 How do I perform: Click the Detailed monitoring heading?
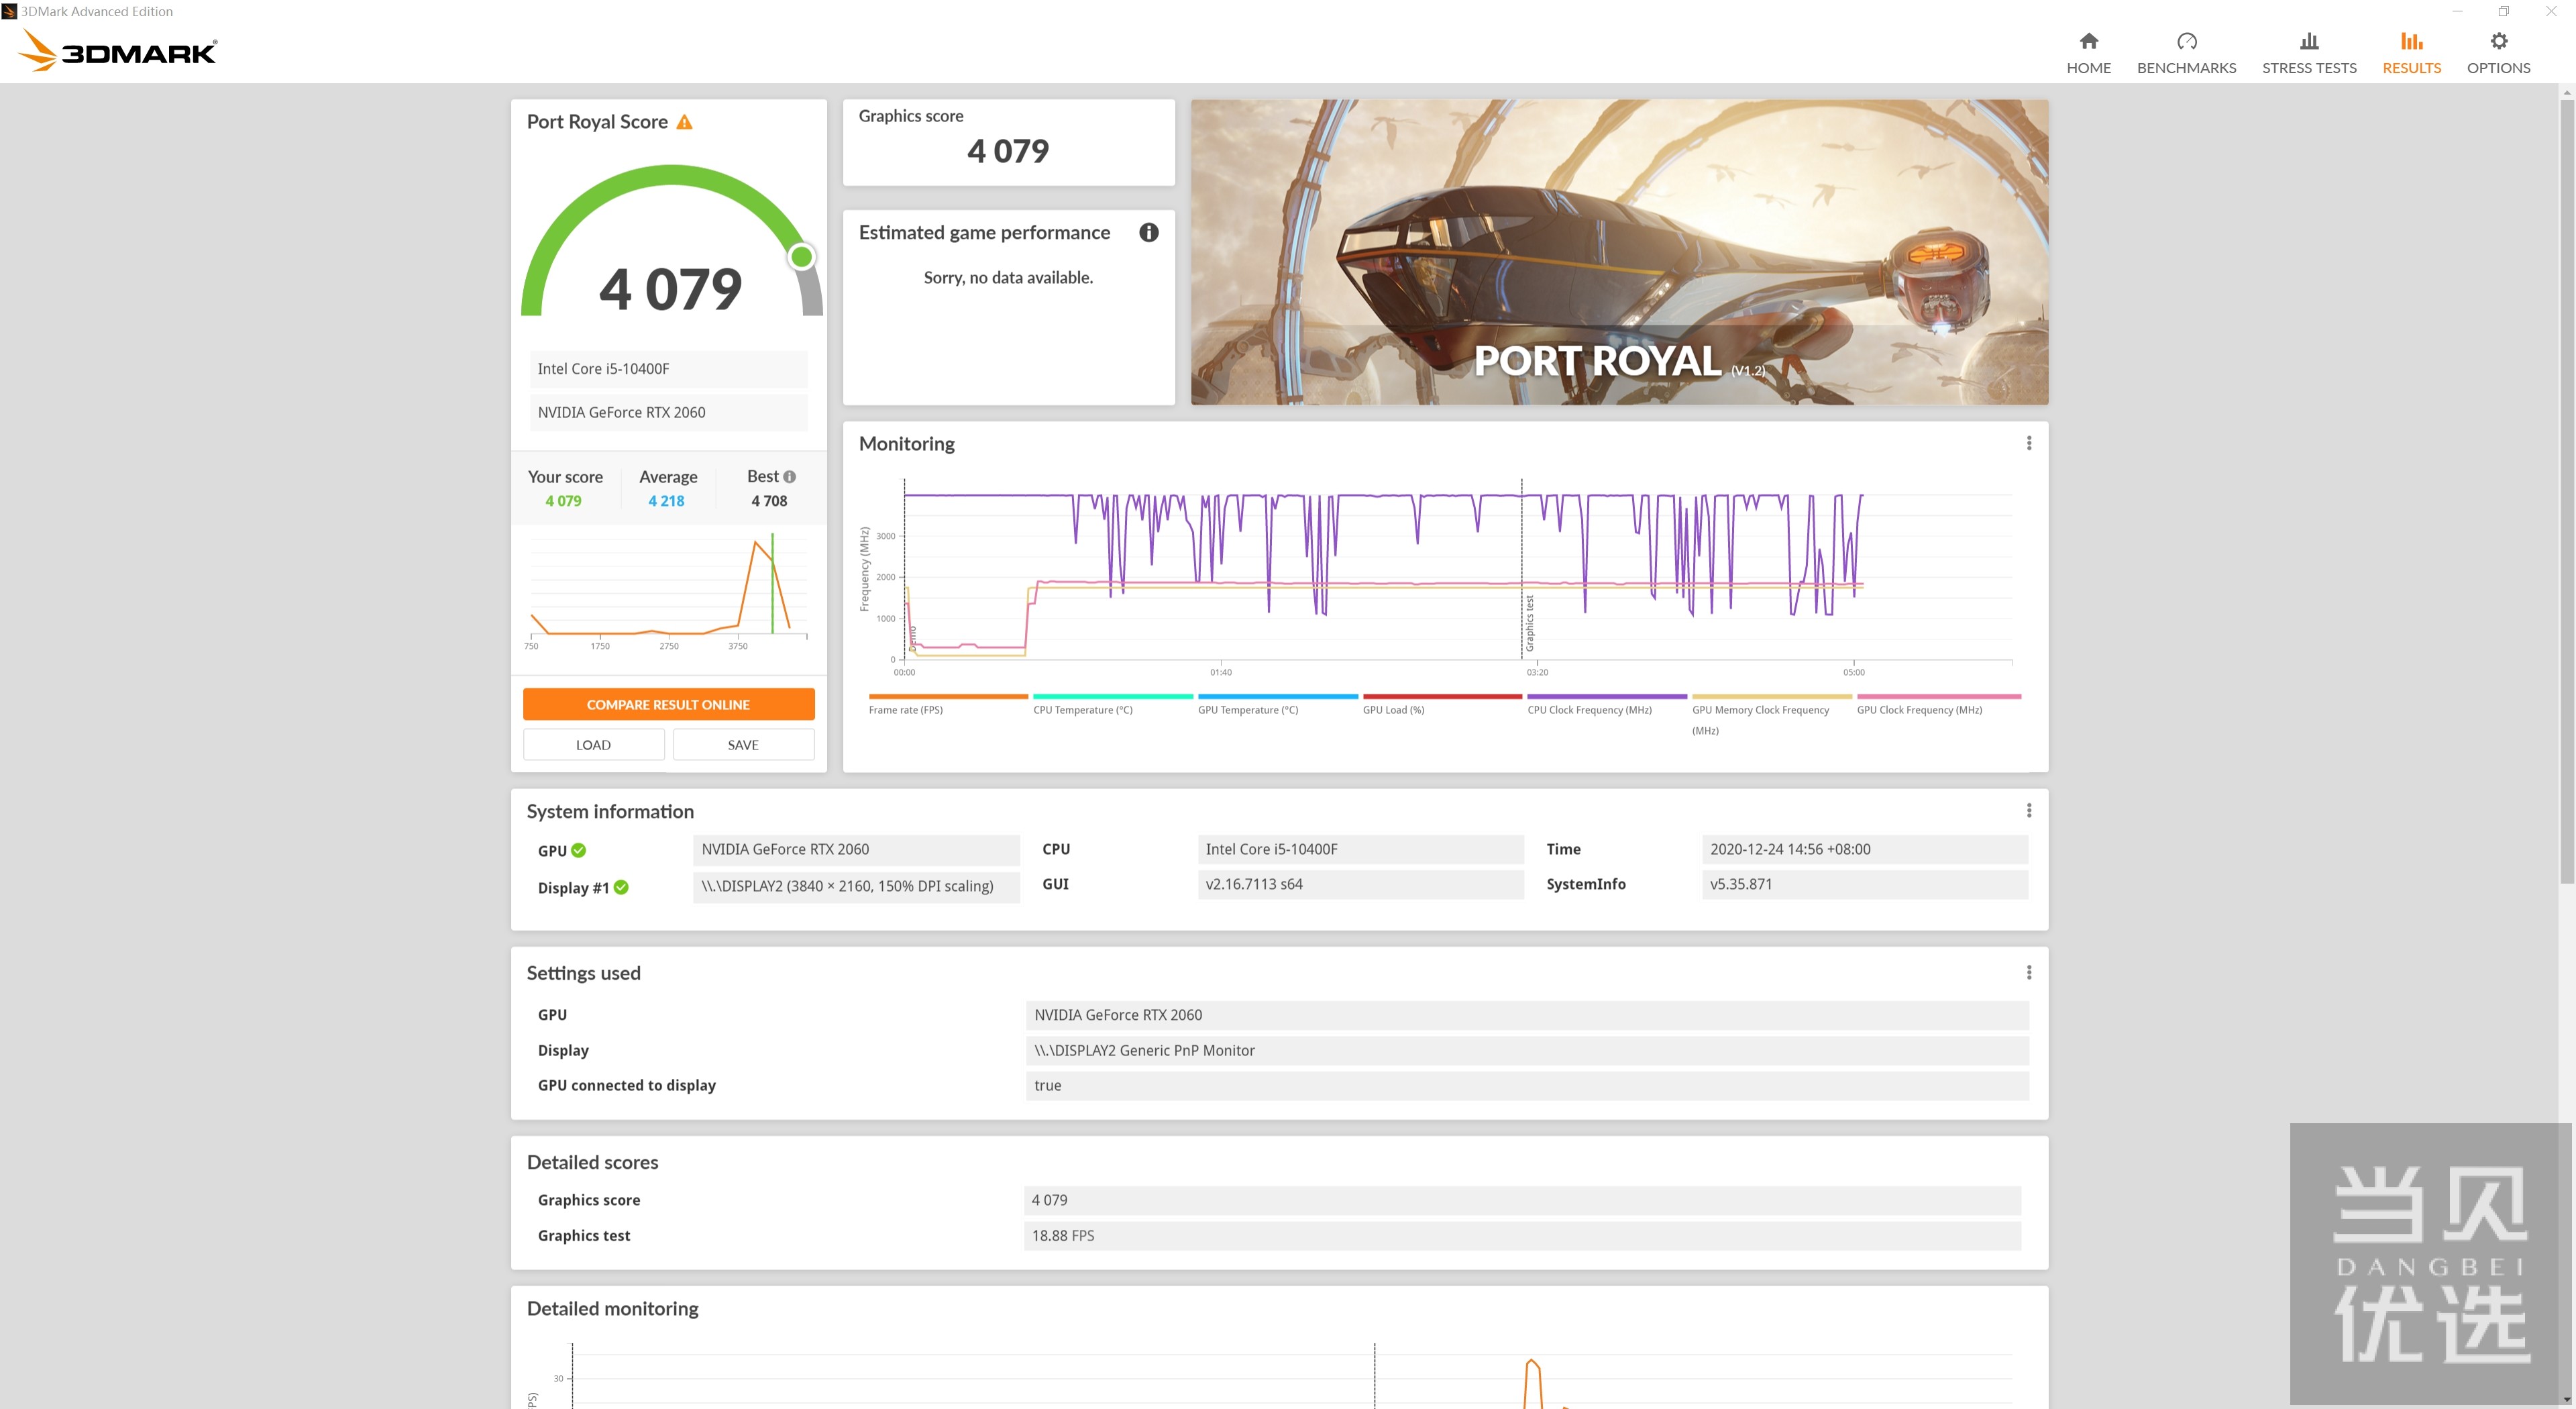coord(612,1309)
